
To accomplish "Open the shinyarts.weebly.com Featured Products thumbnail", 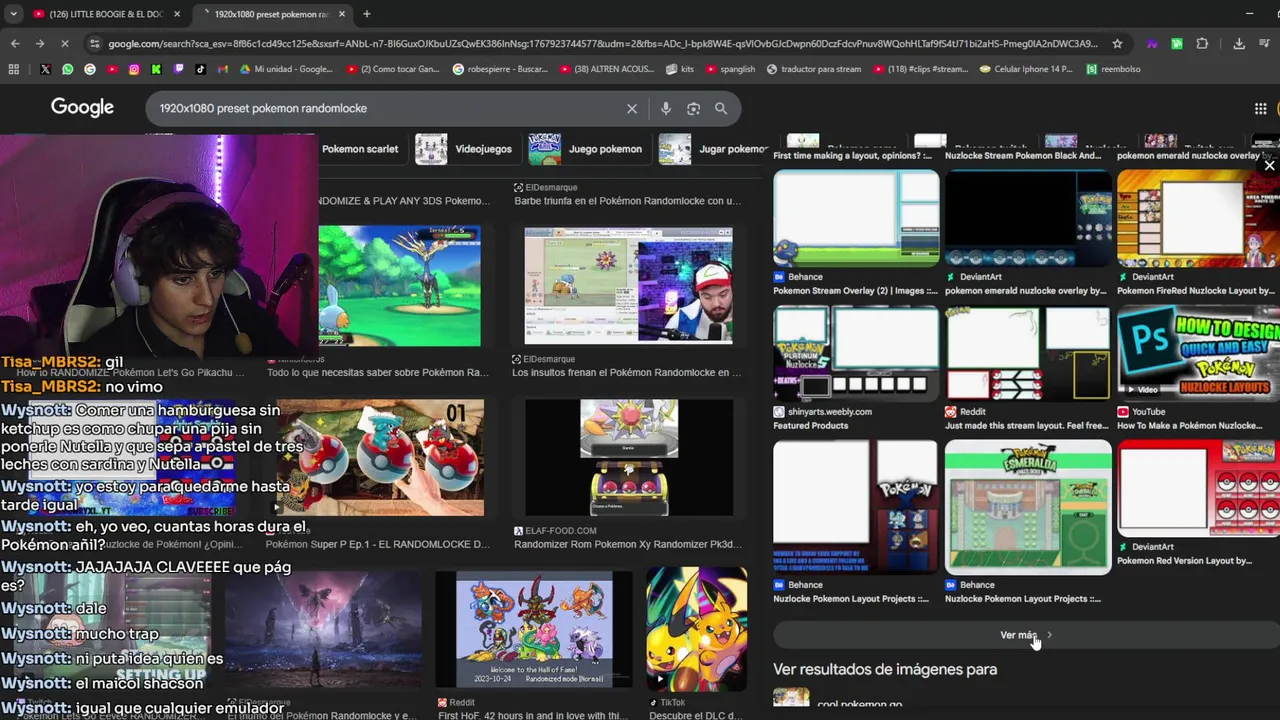I will coord(856,353).
